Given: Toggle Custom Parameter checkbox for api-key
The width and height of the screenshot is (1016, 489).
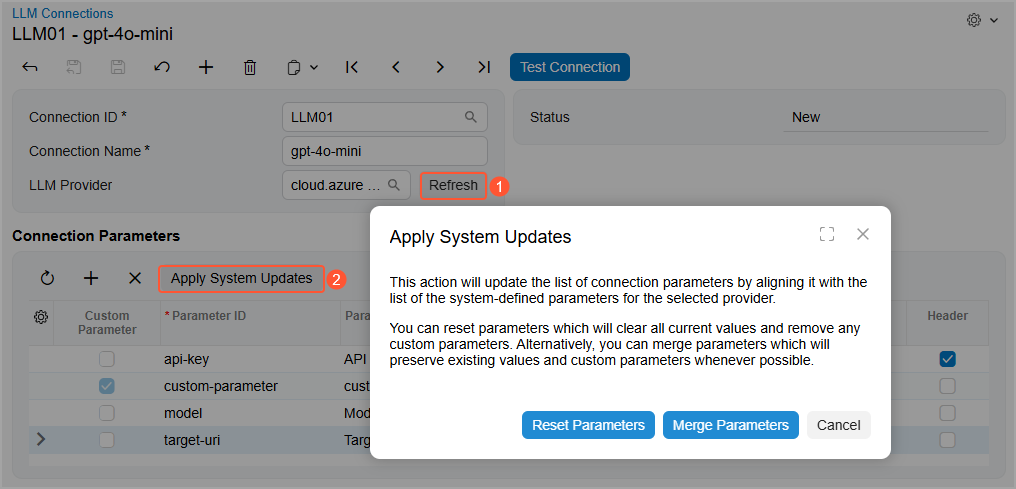Looking at the screenshot, I should point(107,359).
